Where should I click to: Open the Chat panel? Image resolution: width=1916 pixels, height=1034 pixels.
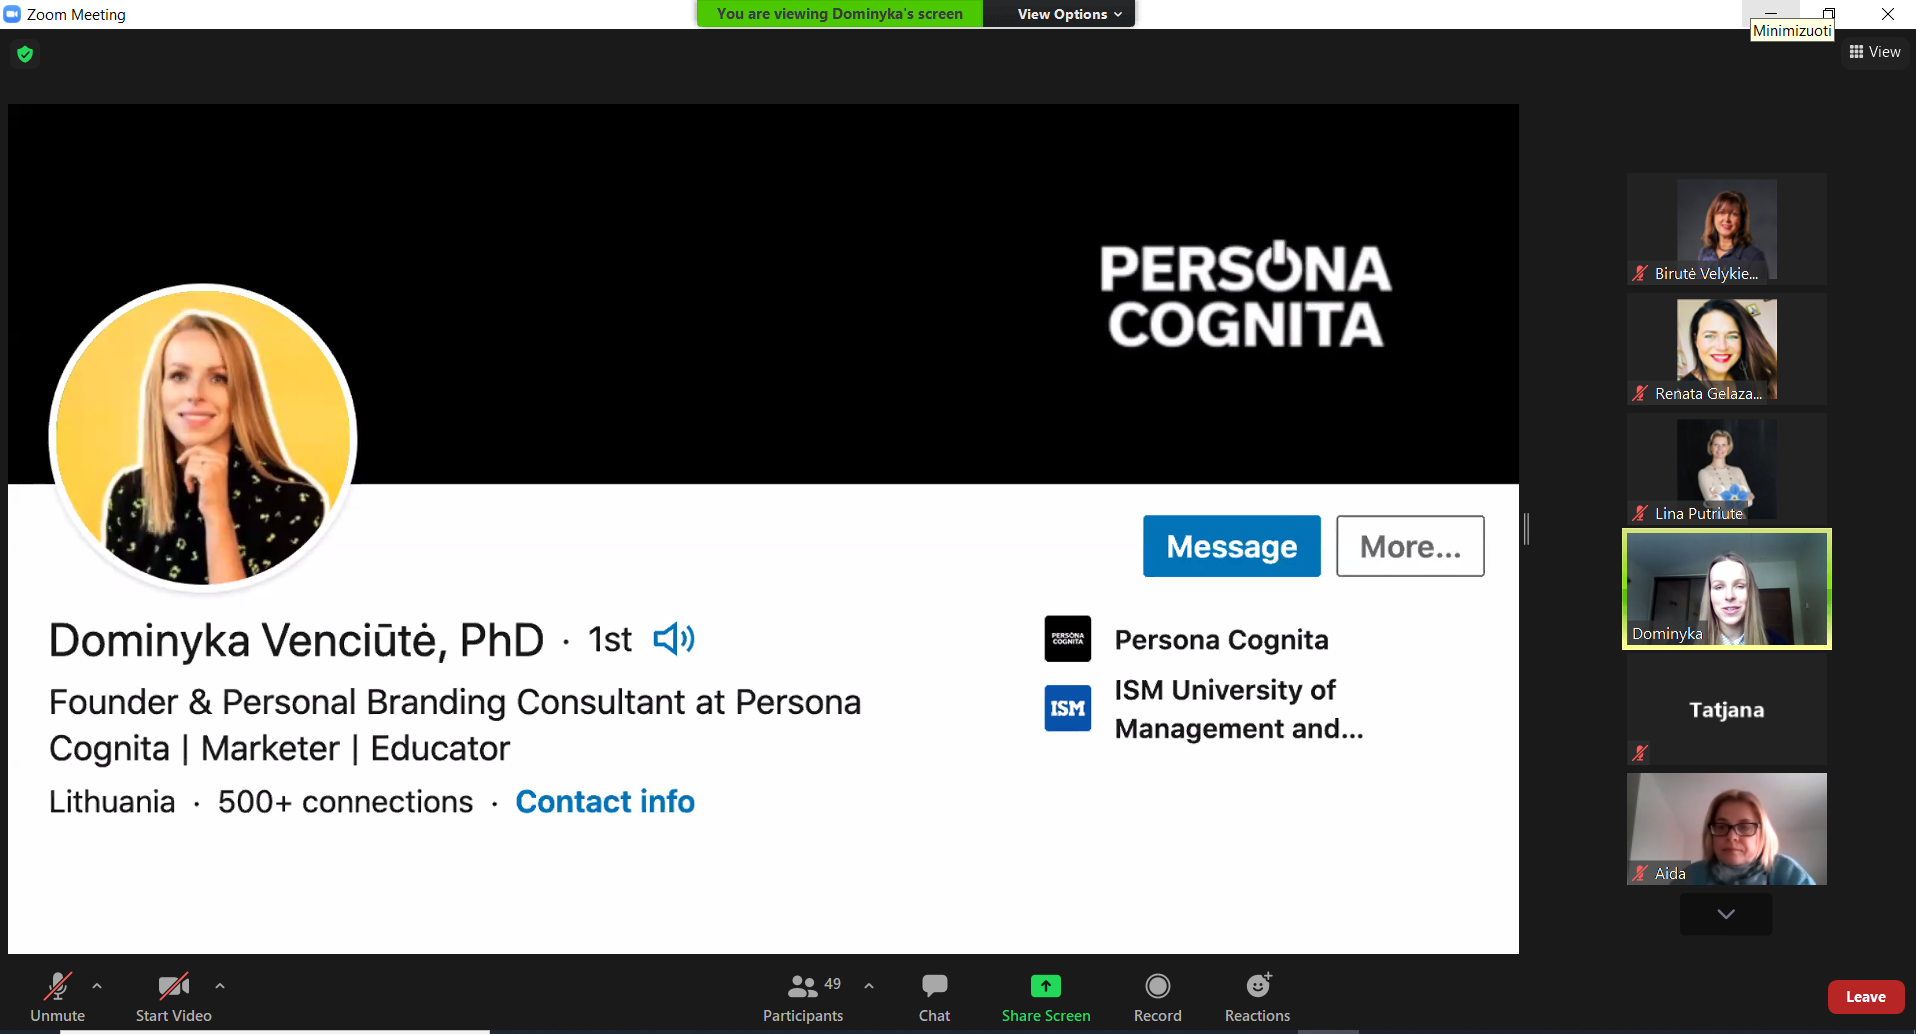pos(934,997)
